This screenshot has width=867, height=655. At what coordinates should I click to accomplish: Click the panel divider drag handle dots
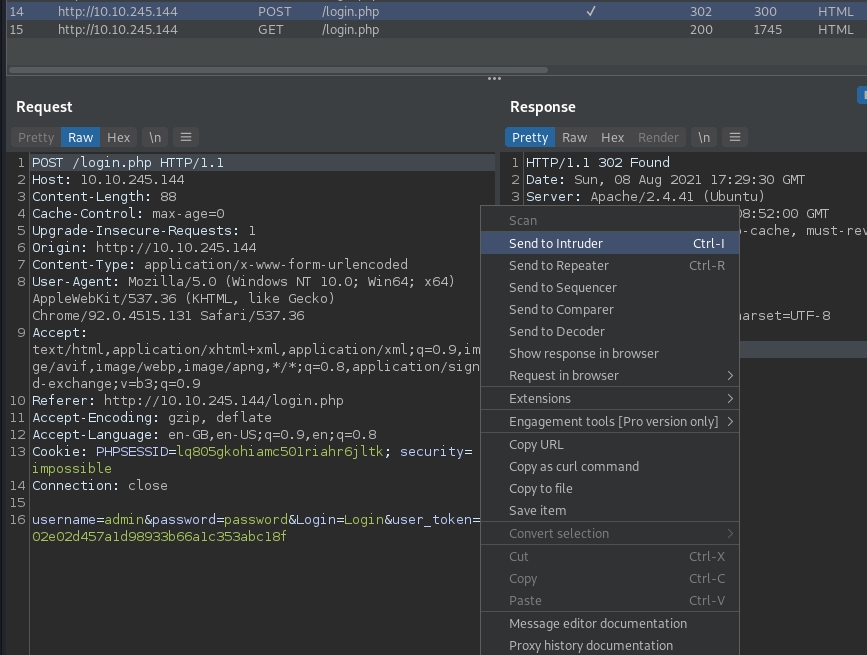(x=494, y=79)
